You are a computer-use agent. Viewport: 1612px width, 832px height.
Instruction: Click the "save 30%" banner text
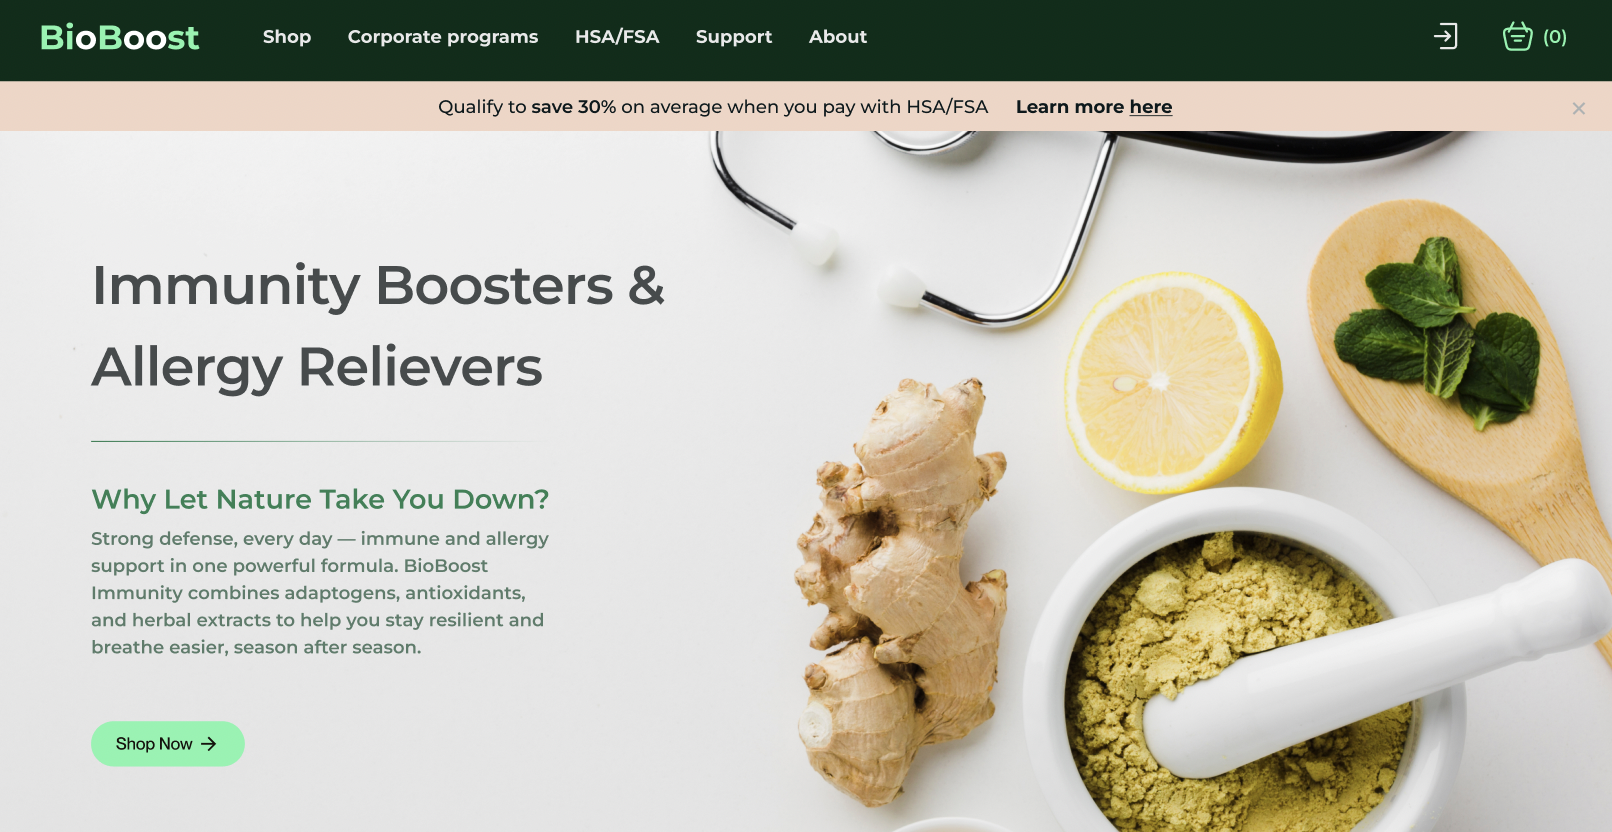pyautogui.click(x=573, y=107)
